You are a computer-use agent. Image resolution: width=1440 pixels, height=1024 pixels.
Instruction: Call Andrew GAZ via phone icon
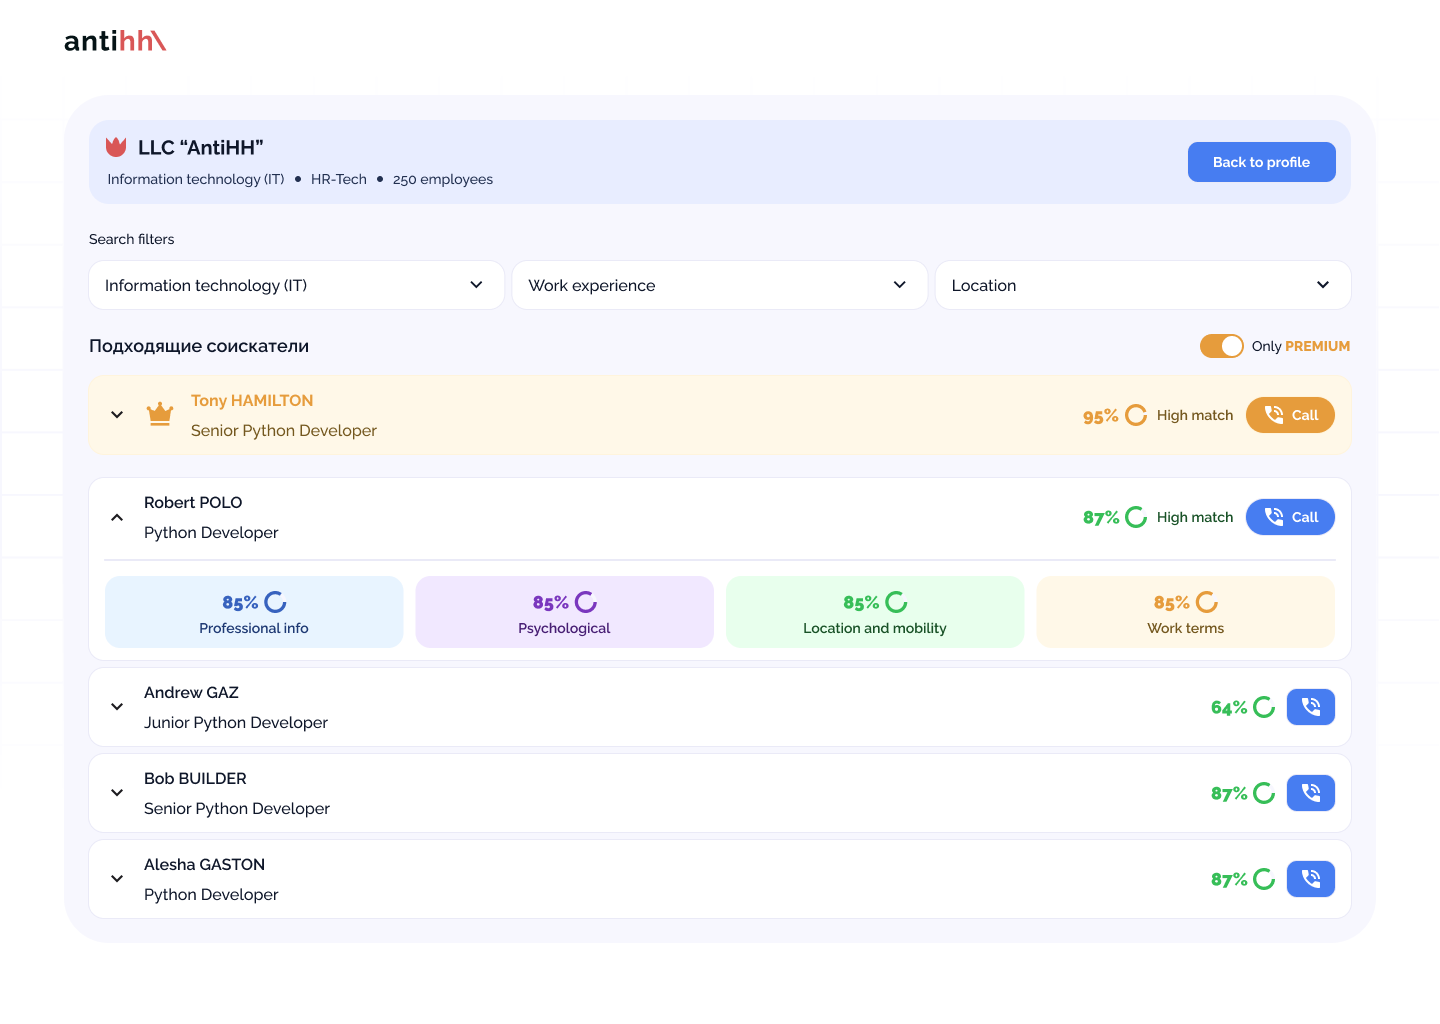[1310, 707]
